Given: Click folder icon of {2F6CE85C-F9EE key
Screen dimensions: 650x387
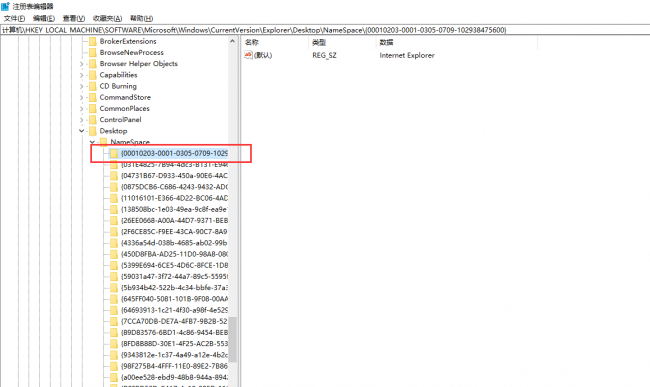Looking at the screenshot, I should [114, 232].
